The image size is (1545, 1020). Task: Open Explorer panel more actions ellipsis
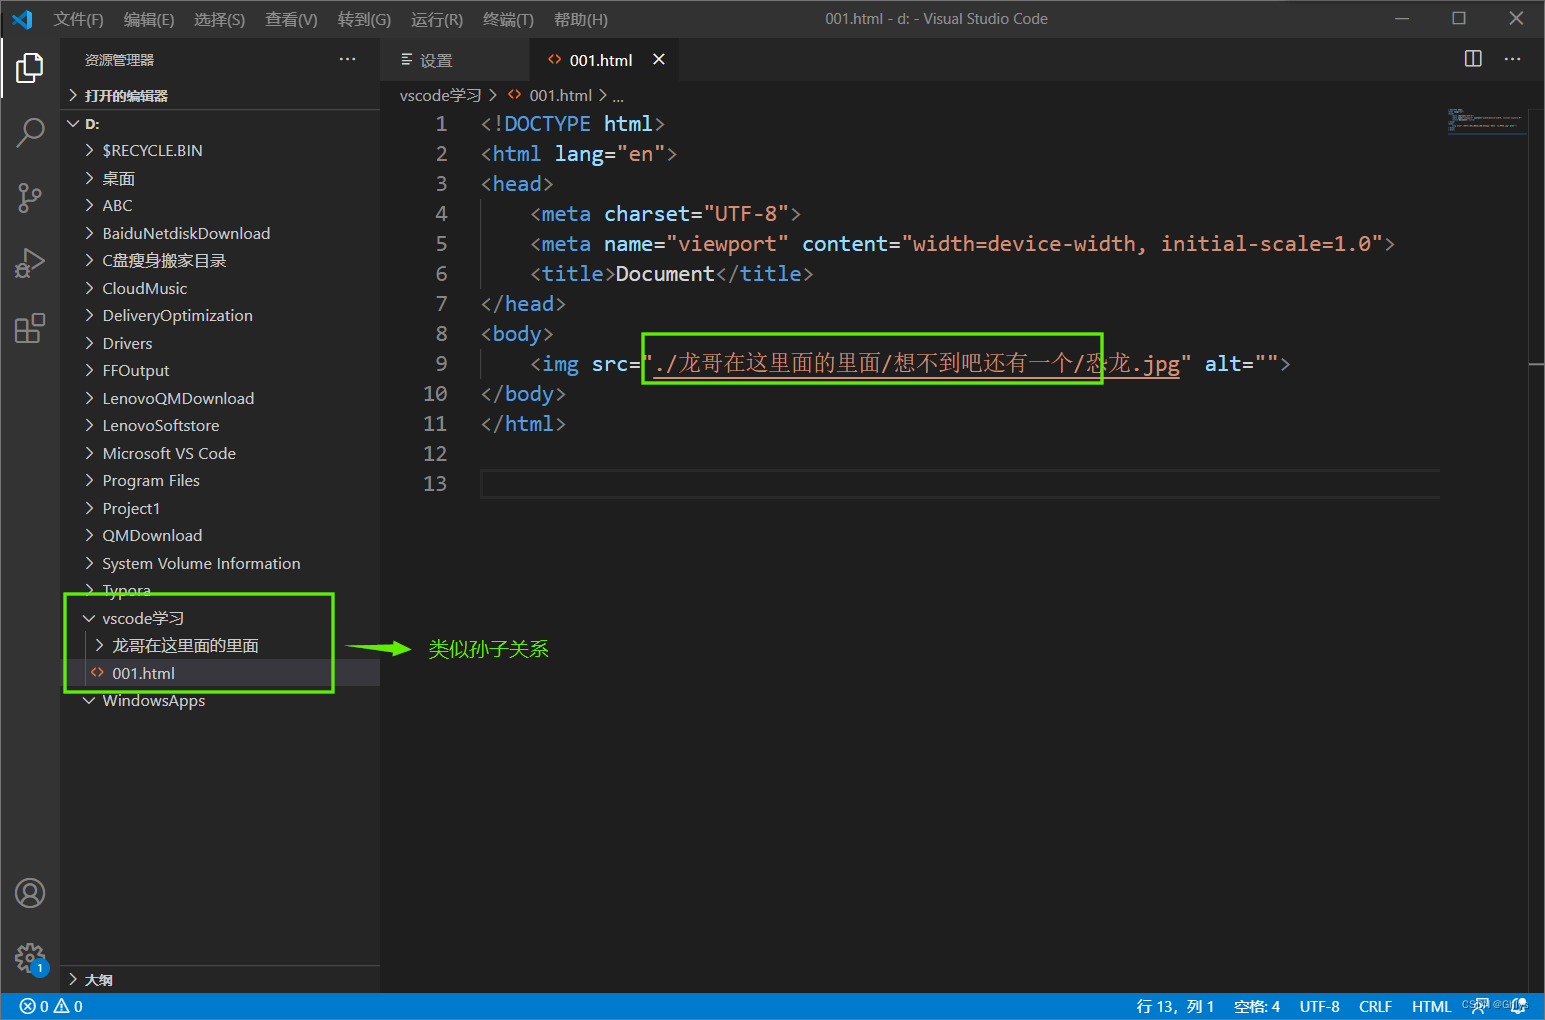(x=347, y=59)
